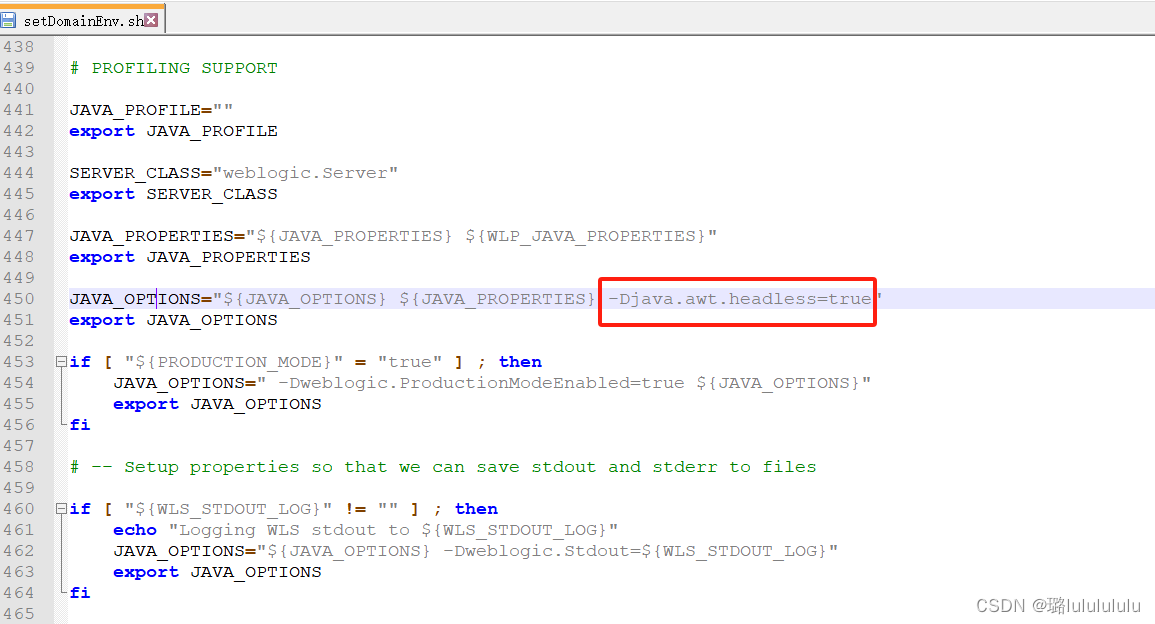Click fi keyword on line 464
This screenshot has width=1155, height=624.
(x=80, y=593)
